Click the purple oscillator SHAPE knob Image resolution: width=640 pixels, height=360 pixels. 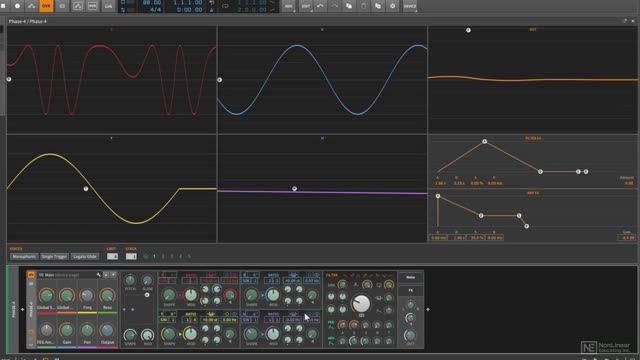click(251, 334)
